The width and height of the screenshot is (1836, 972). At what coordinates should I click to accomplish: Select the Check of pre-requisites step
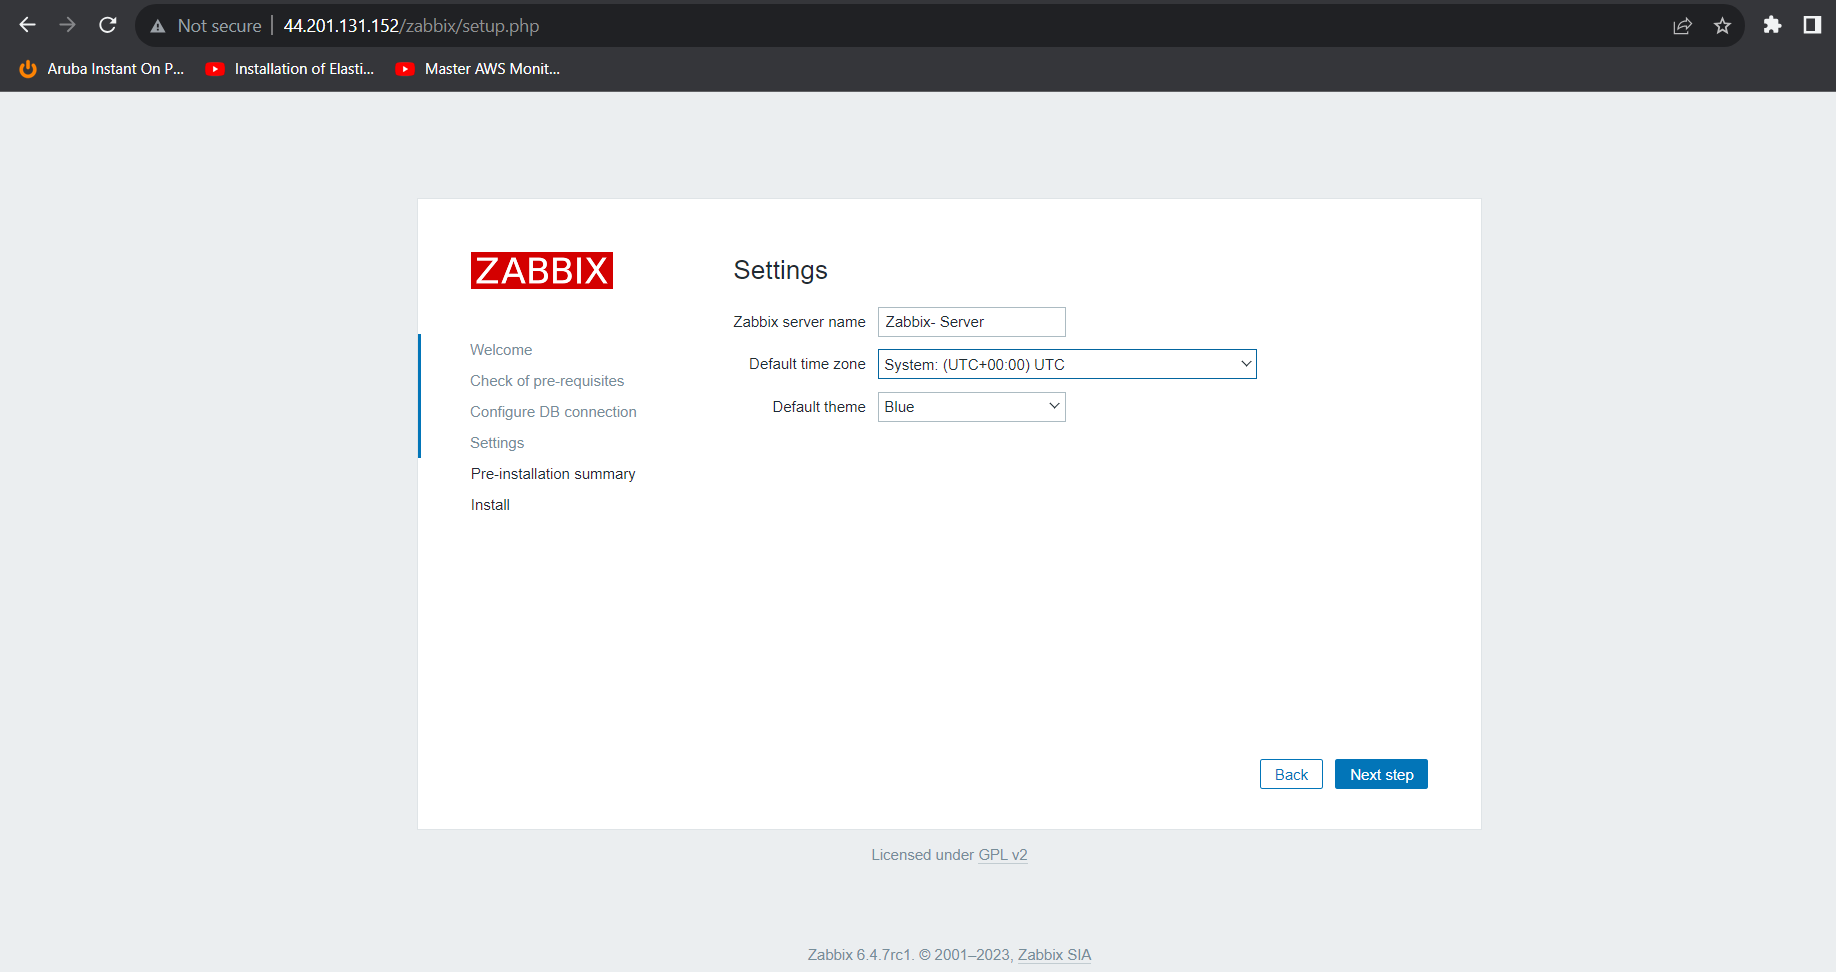coord(547,381)
